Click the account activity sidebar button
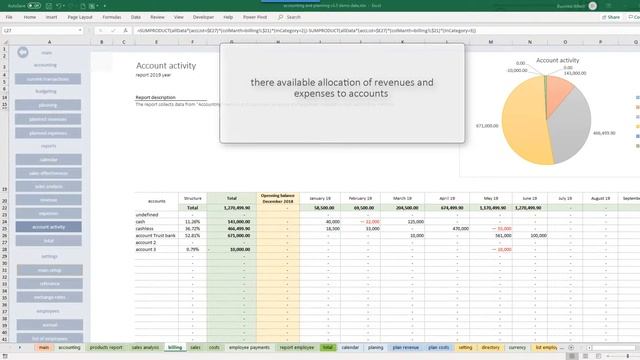Screen dimensions: 640x360 pyautogui.click(x=49, y=227)
